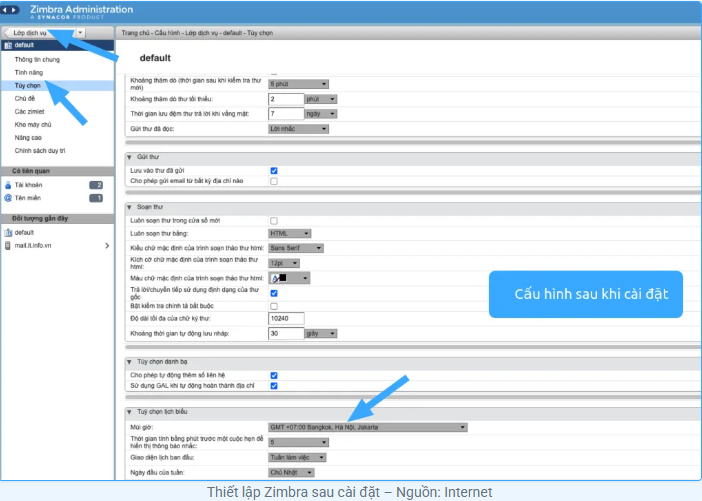The image size is (702, 501).
Task: Toggle Sử dụng GAL khi tự động hoàn thành
Action: pyautogui.click(x=274, y=386)
